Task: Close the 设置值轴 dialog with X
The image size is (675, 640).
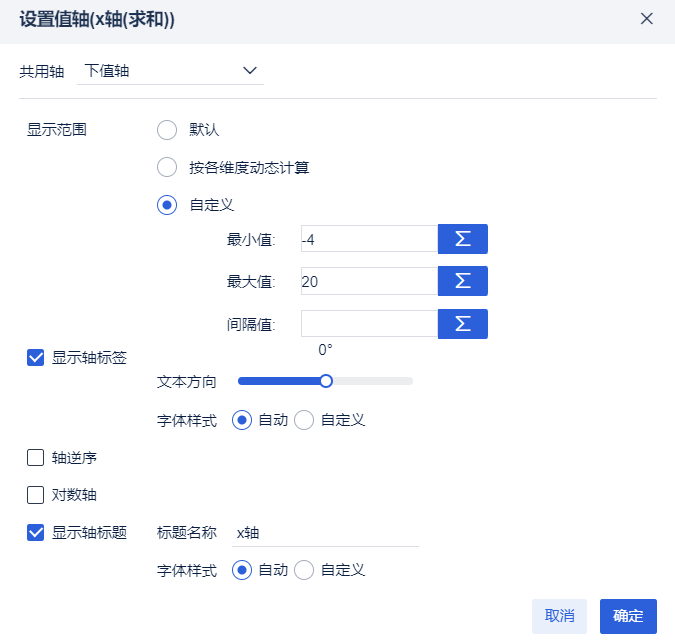Action: (x=647, y=19)
